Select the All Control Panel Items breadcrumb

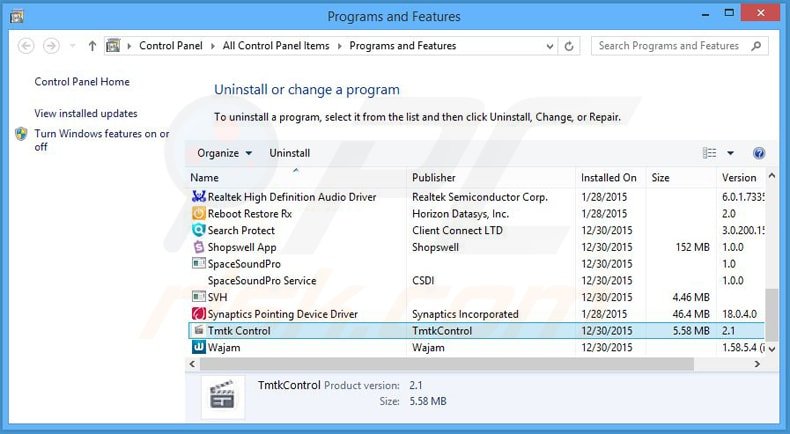(x=276, y=45)
